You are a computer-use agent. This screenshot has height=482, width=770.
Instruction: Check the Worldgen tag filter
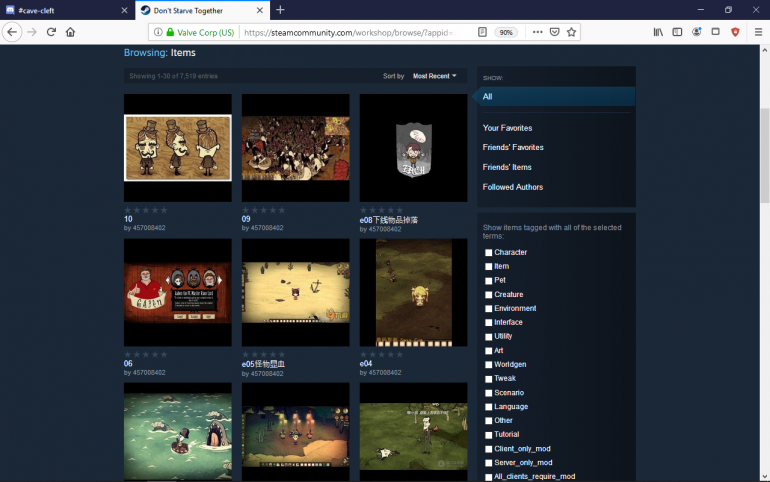489,365
